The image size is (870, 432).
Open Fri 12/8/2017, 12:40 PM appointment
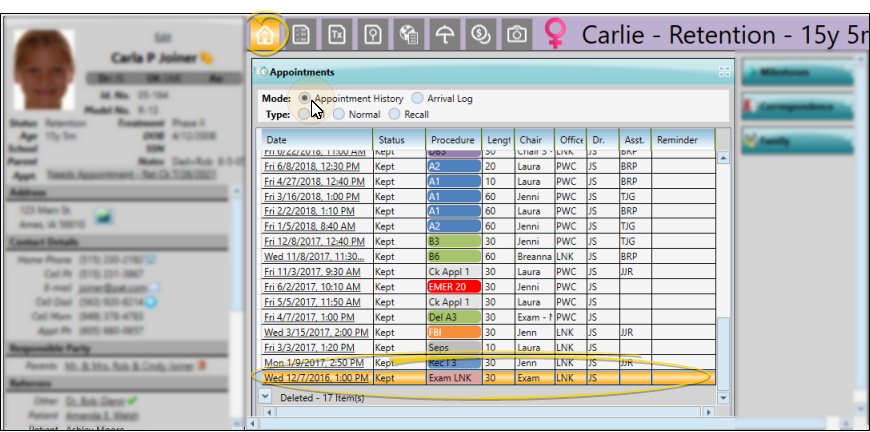pyautogui.click(x=314, y=241)
